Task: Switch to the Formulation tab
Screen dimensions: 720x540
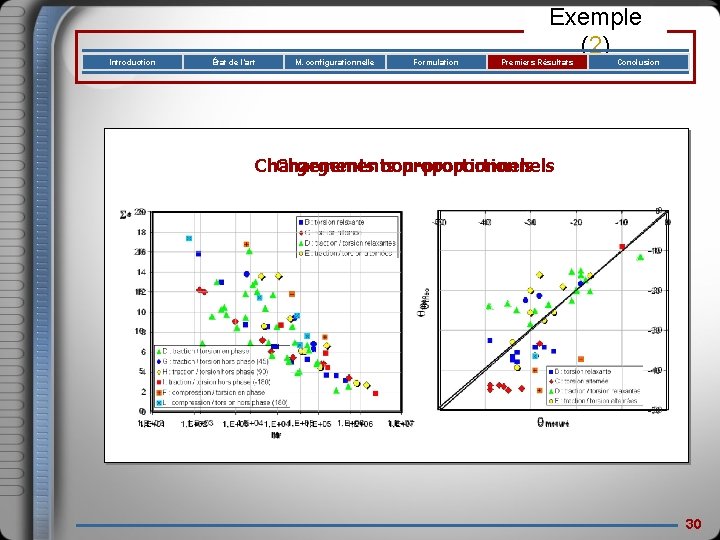Action: coord(436,62)
